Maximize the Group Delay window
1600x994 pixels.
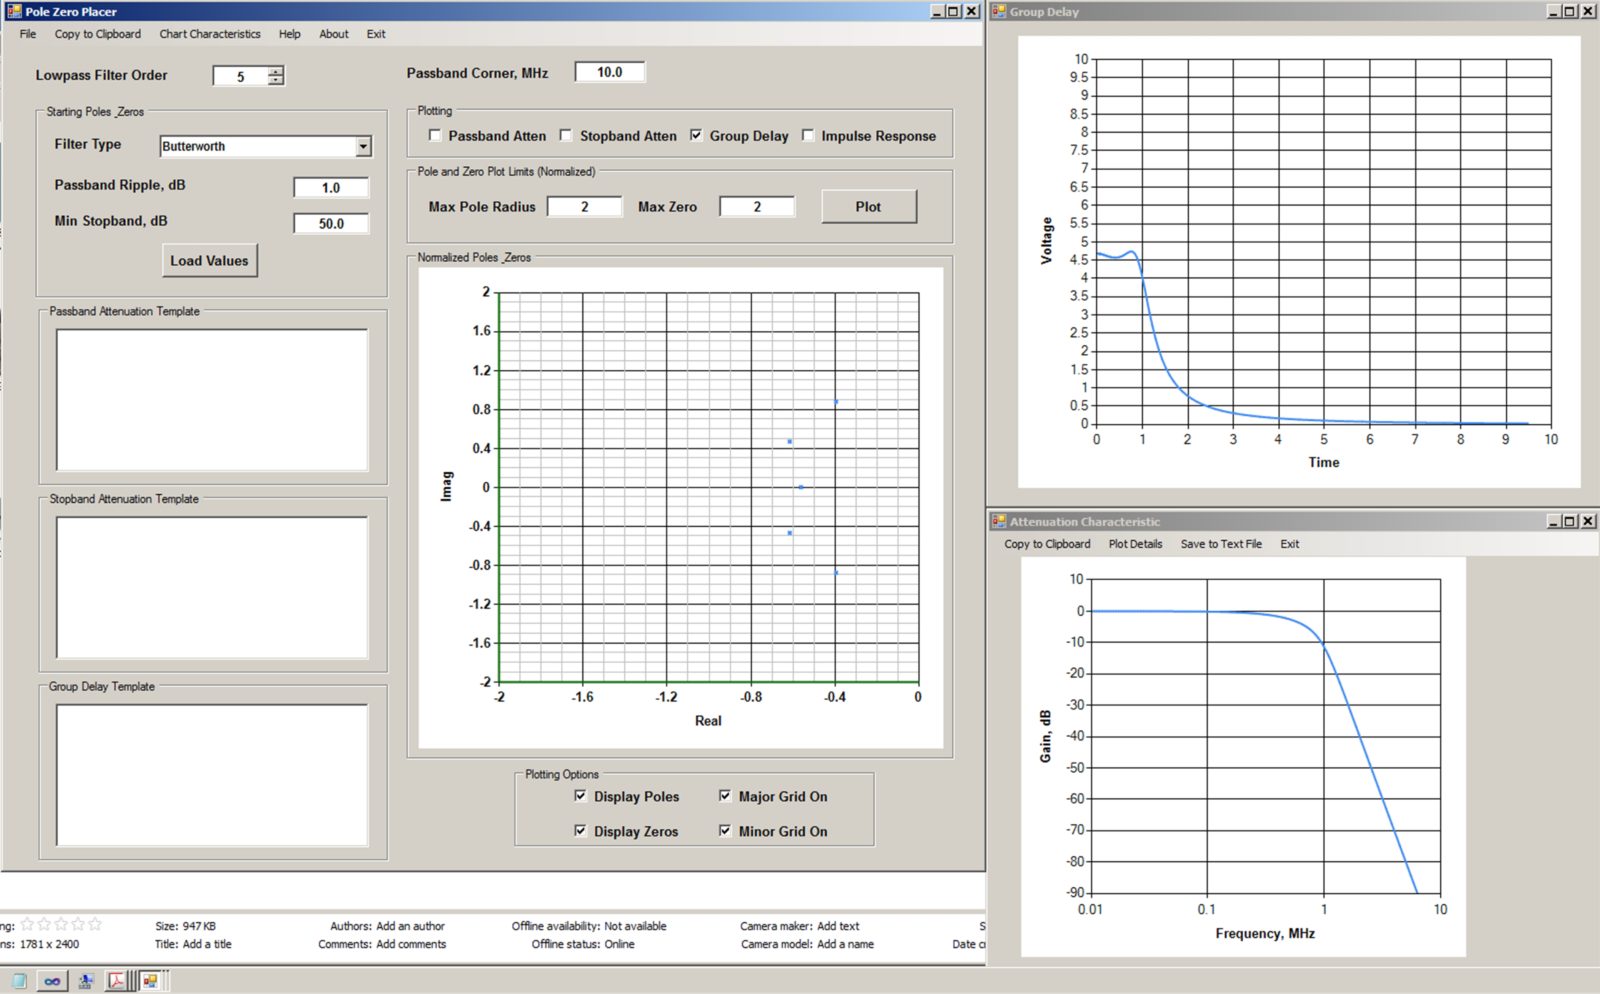coord(1569,11)
